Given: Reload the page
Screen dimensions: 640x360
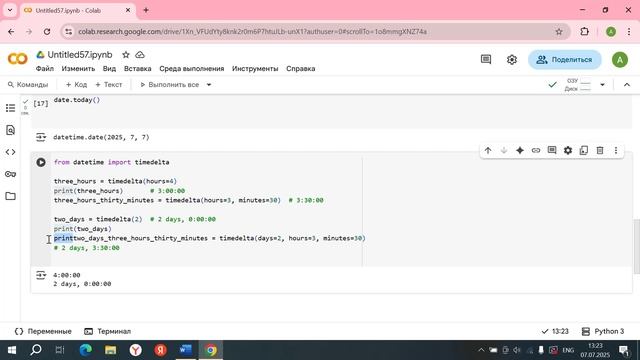Looking at the screenshot, I should pyautogui.click(x=47, y=32).
